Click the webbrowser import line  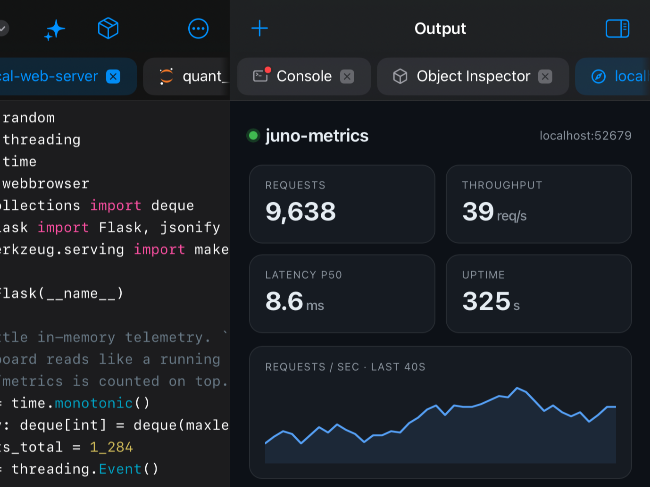pos(45,184)
